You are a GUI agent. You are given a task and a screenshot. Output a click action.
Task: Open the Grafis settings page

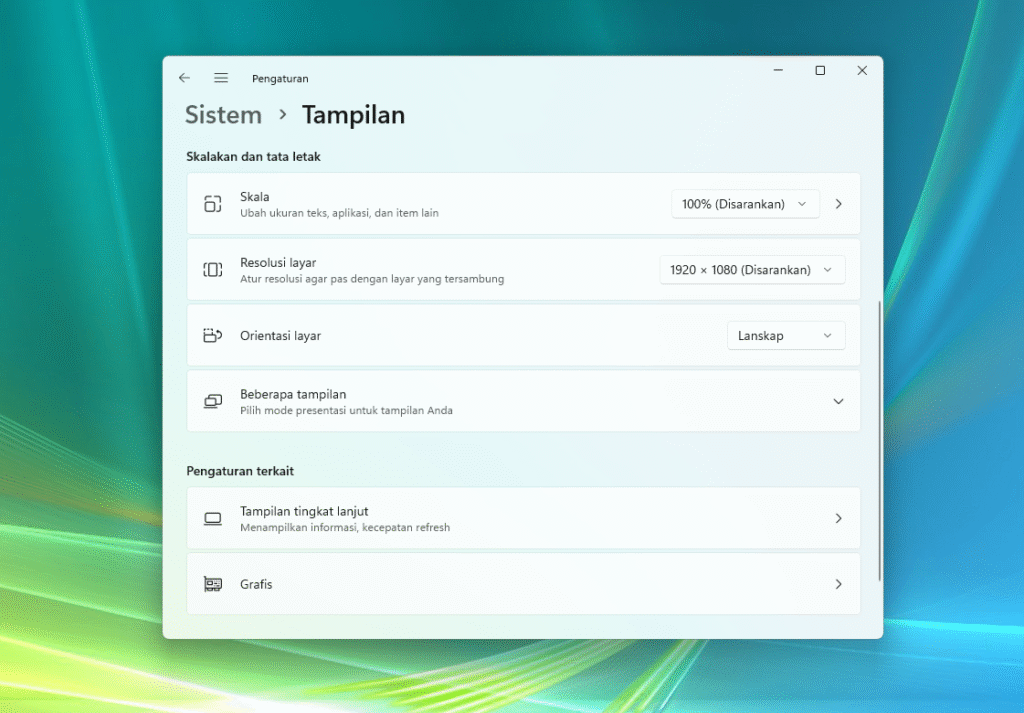(x=523, y=584)
